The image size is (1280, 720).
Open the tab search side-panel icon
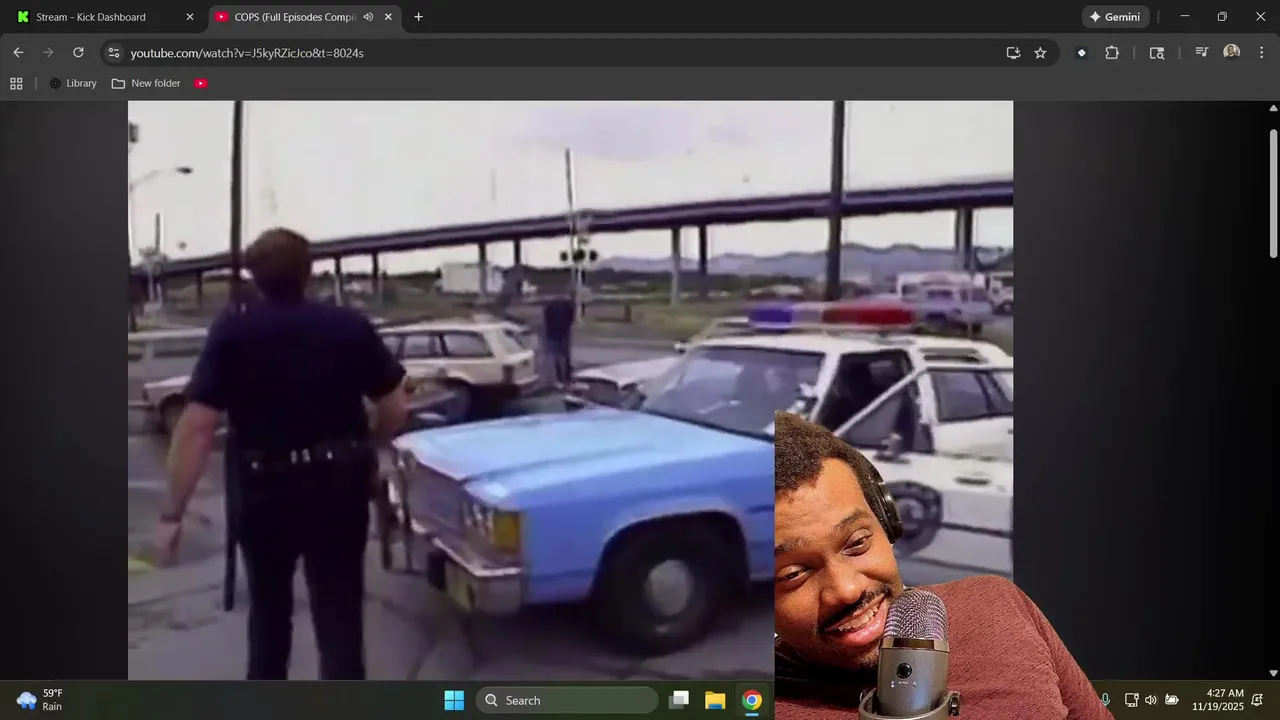tap(1157, 53)
